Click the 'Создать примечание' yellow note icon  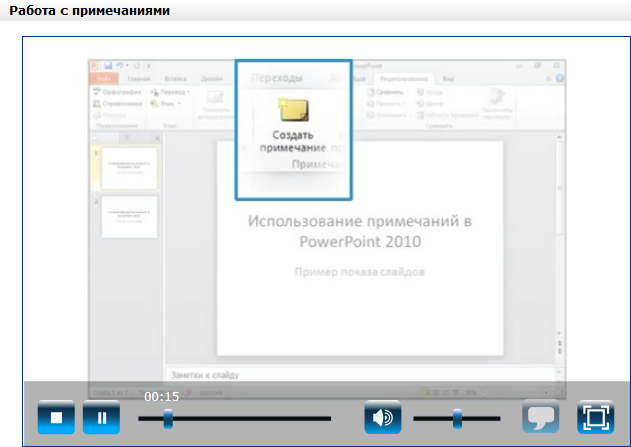[293, 109]
